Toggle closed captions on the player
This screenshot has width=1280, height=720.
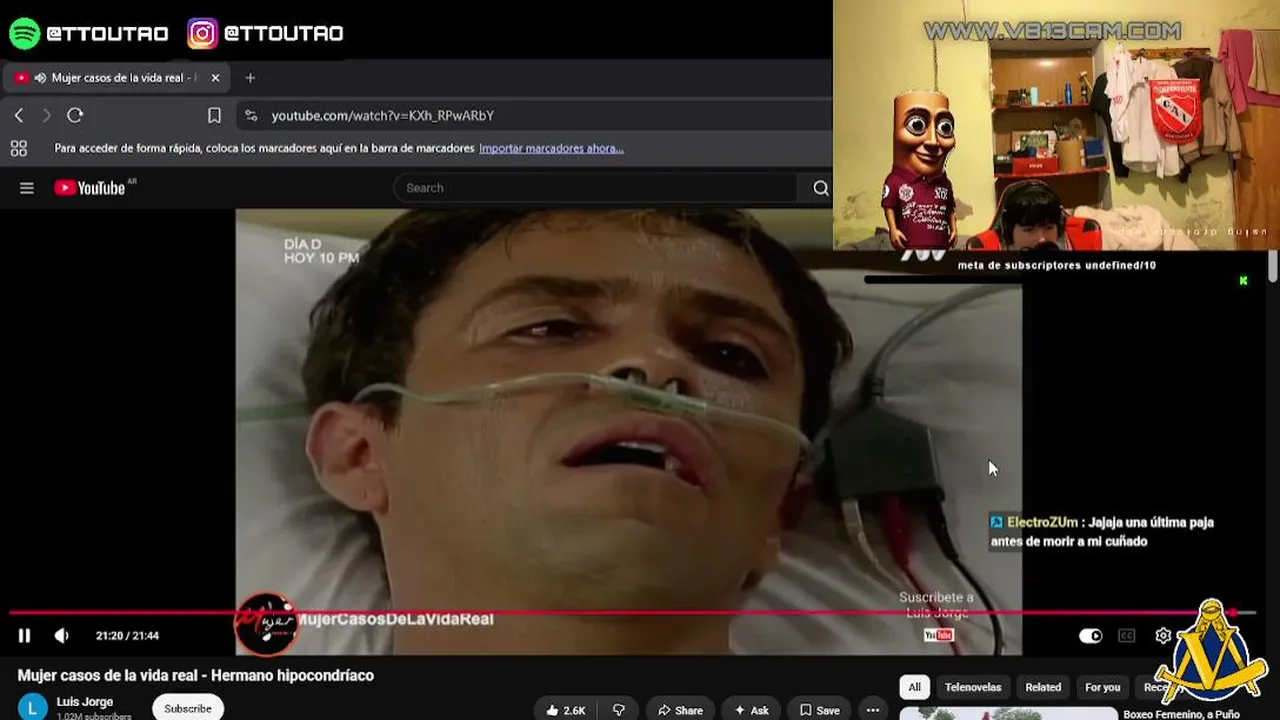(1127, 636)
